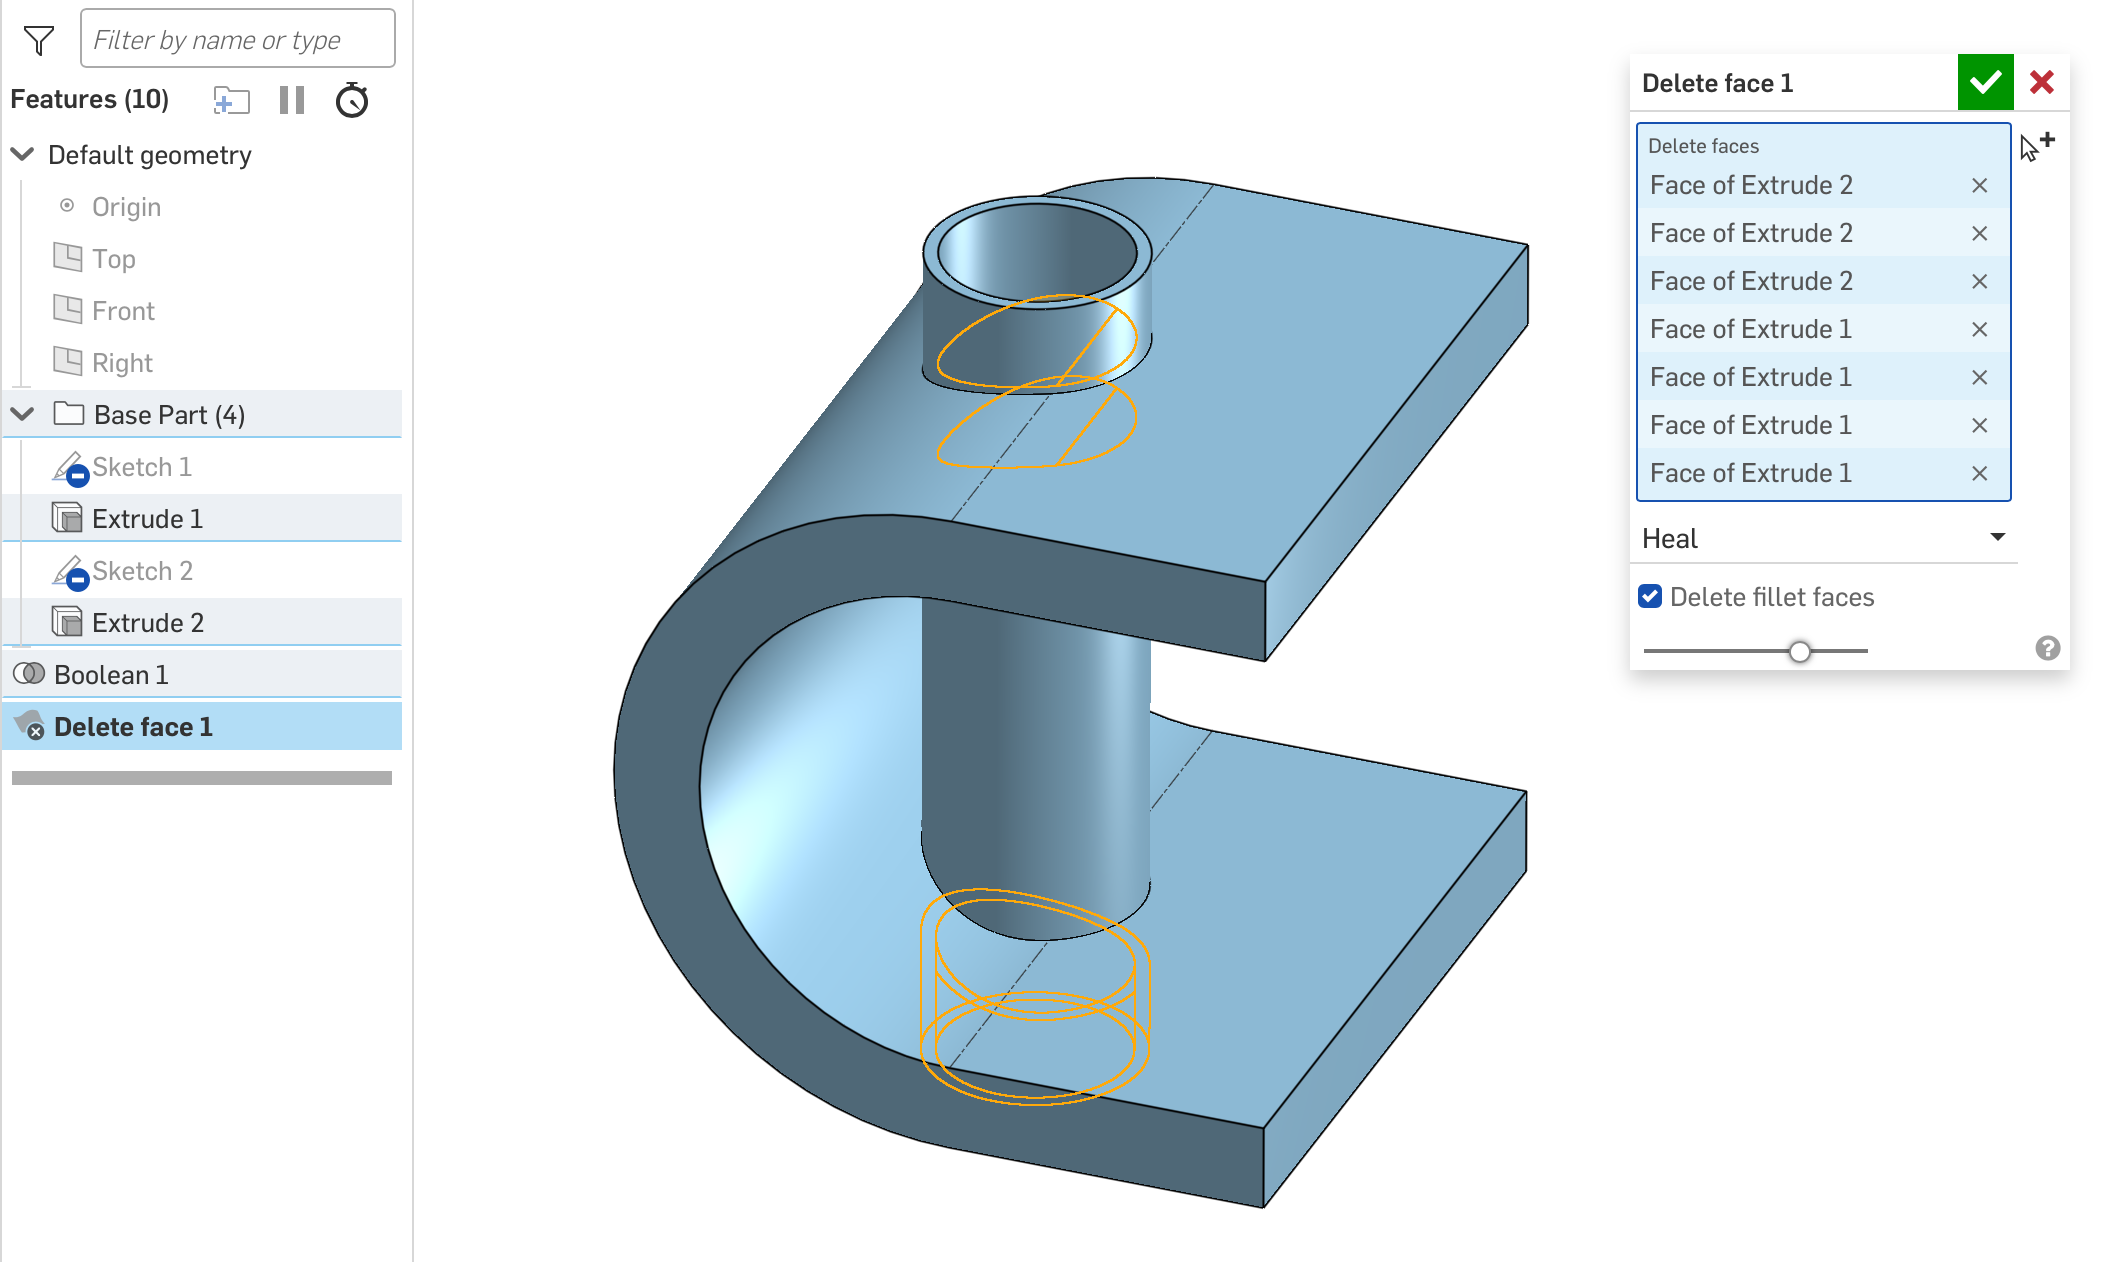Select the Front plane

pos(123,311)
